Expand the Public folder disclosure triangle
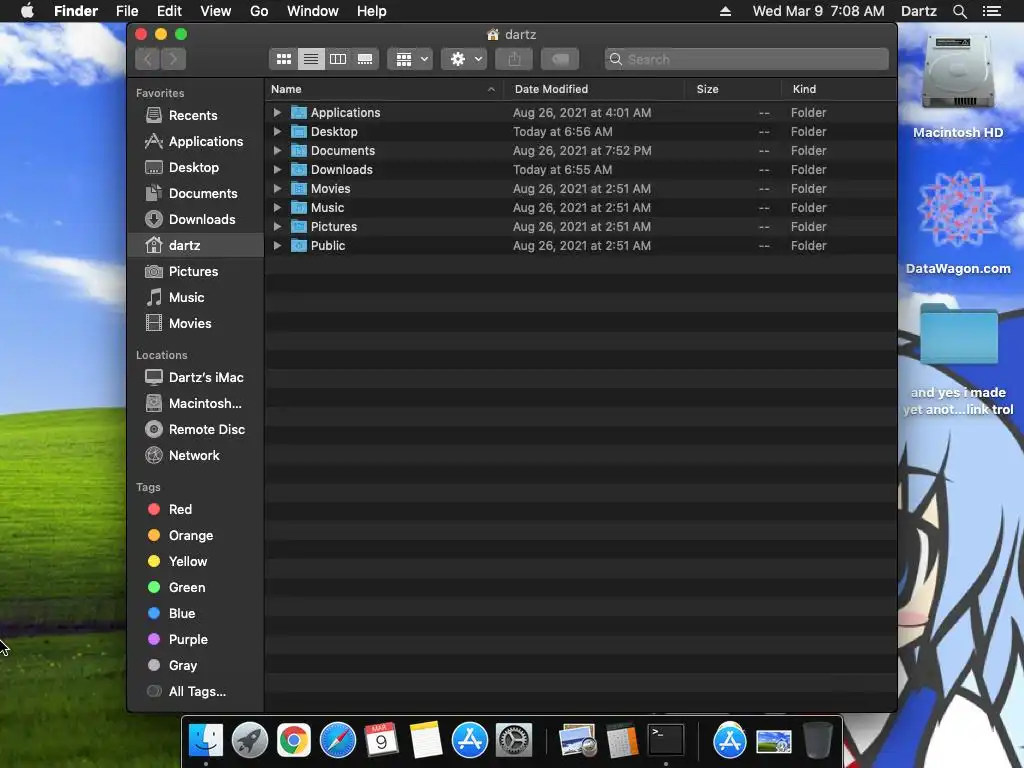The image size is (1024, 768). pyautogui.click(x=277, y=246)
